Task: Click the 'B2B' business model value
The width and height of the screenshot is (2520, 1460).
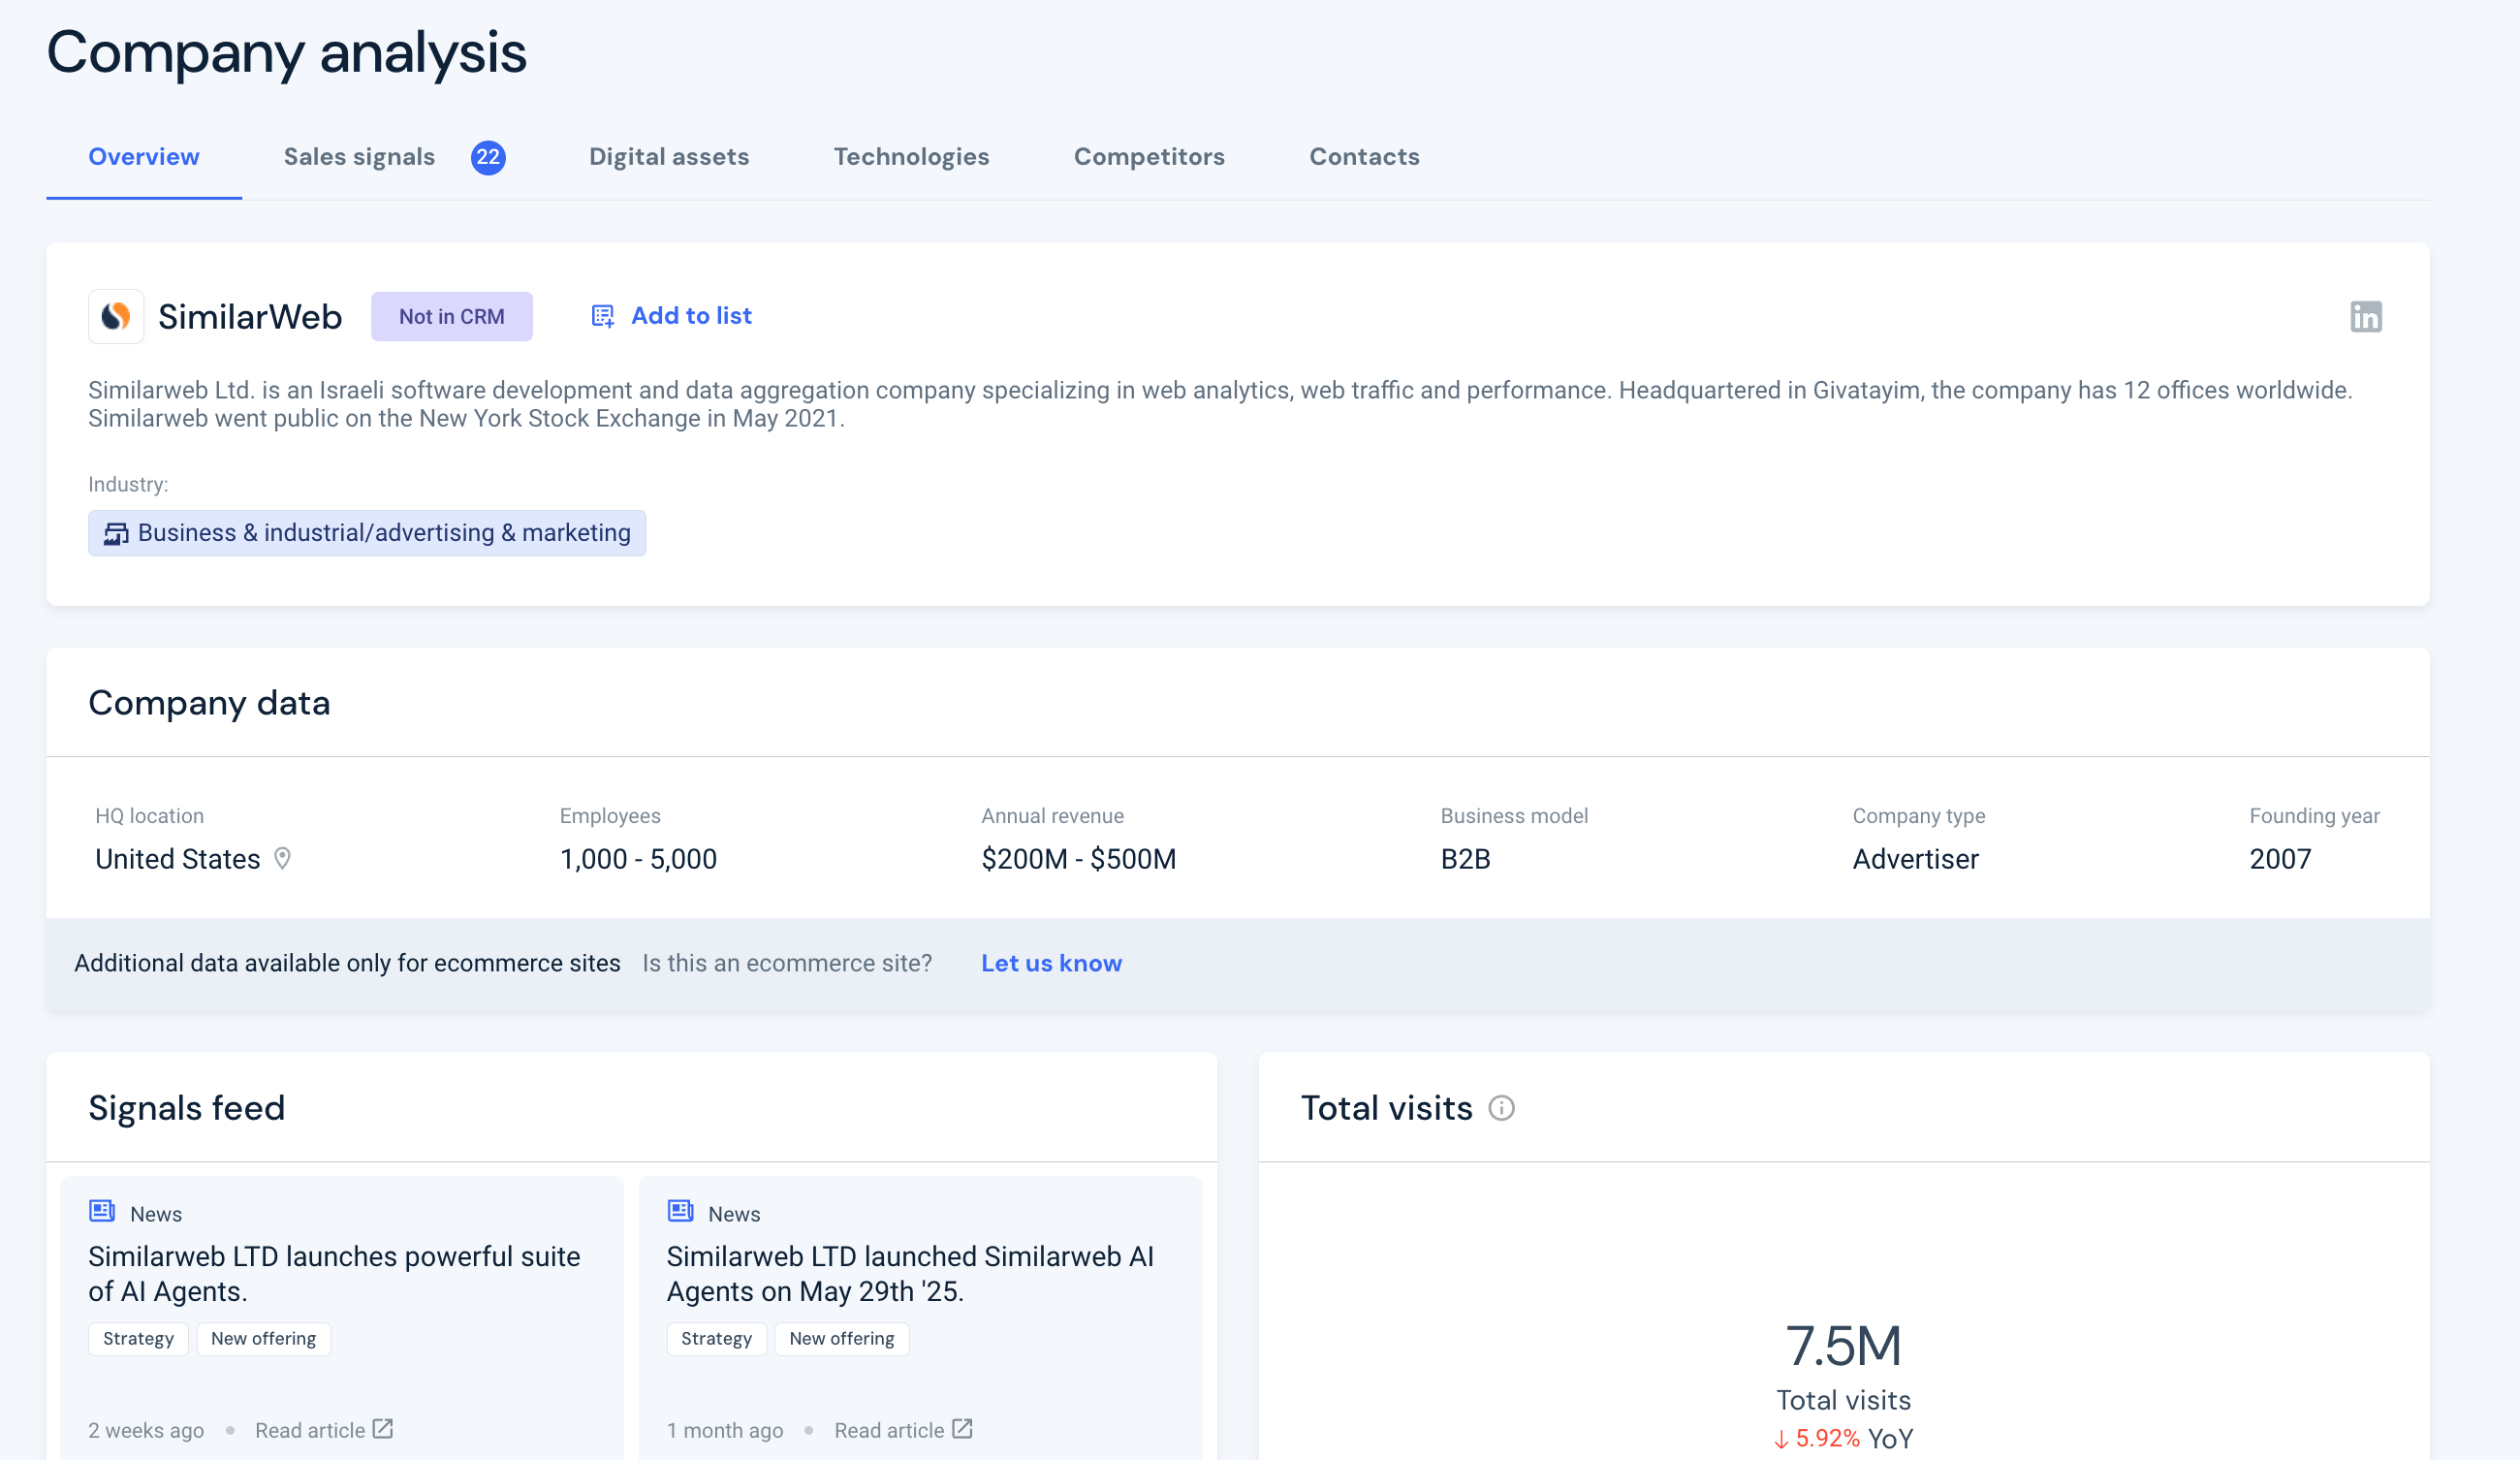Action: [1465, 859]
